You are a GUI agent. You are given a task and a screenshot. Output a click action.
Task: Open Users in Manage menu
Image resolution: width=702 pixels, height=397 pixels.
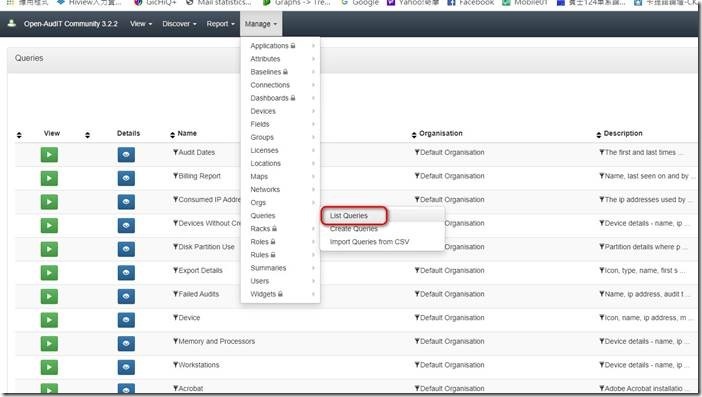pyautogui.click(x=280, y=281)
